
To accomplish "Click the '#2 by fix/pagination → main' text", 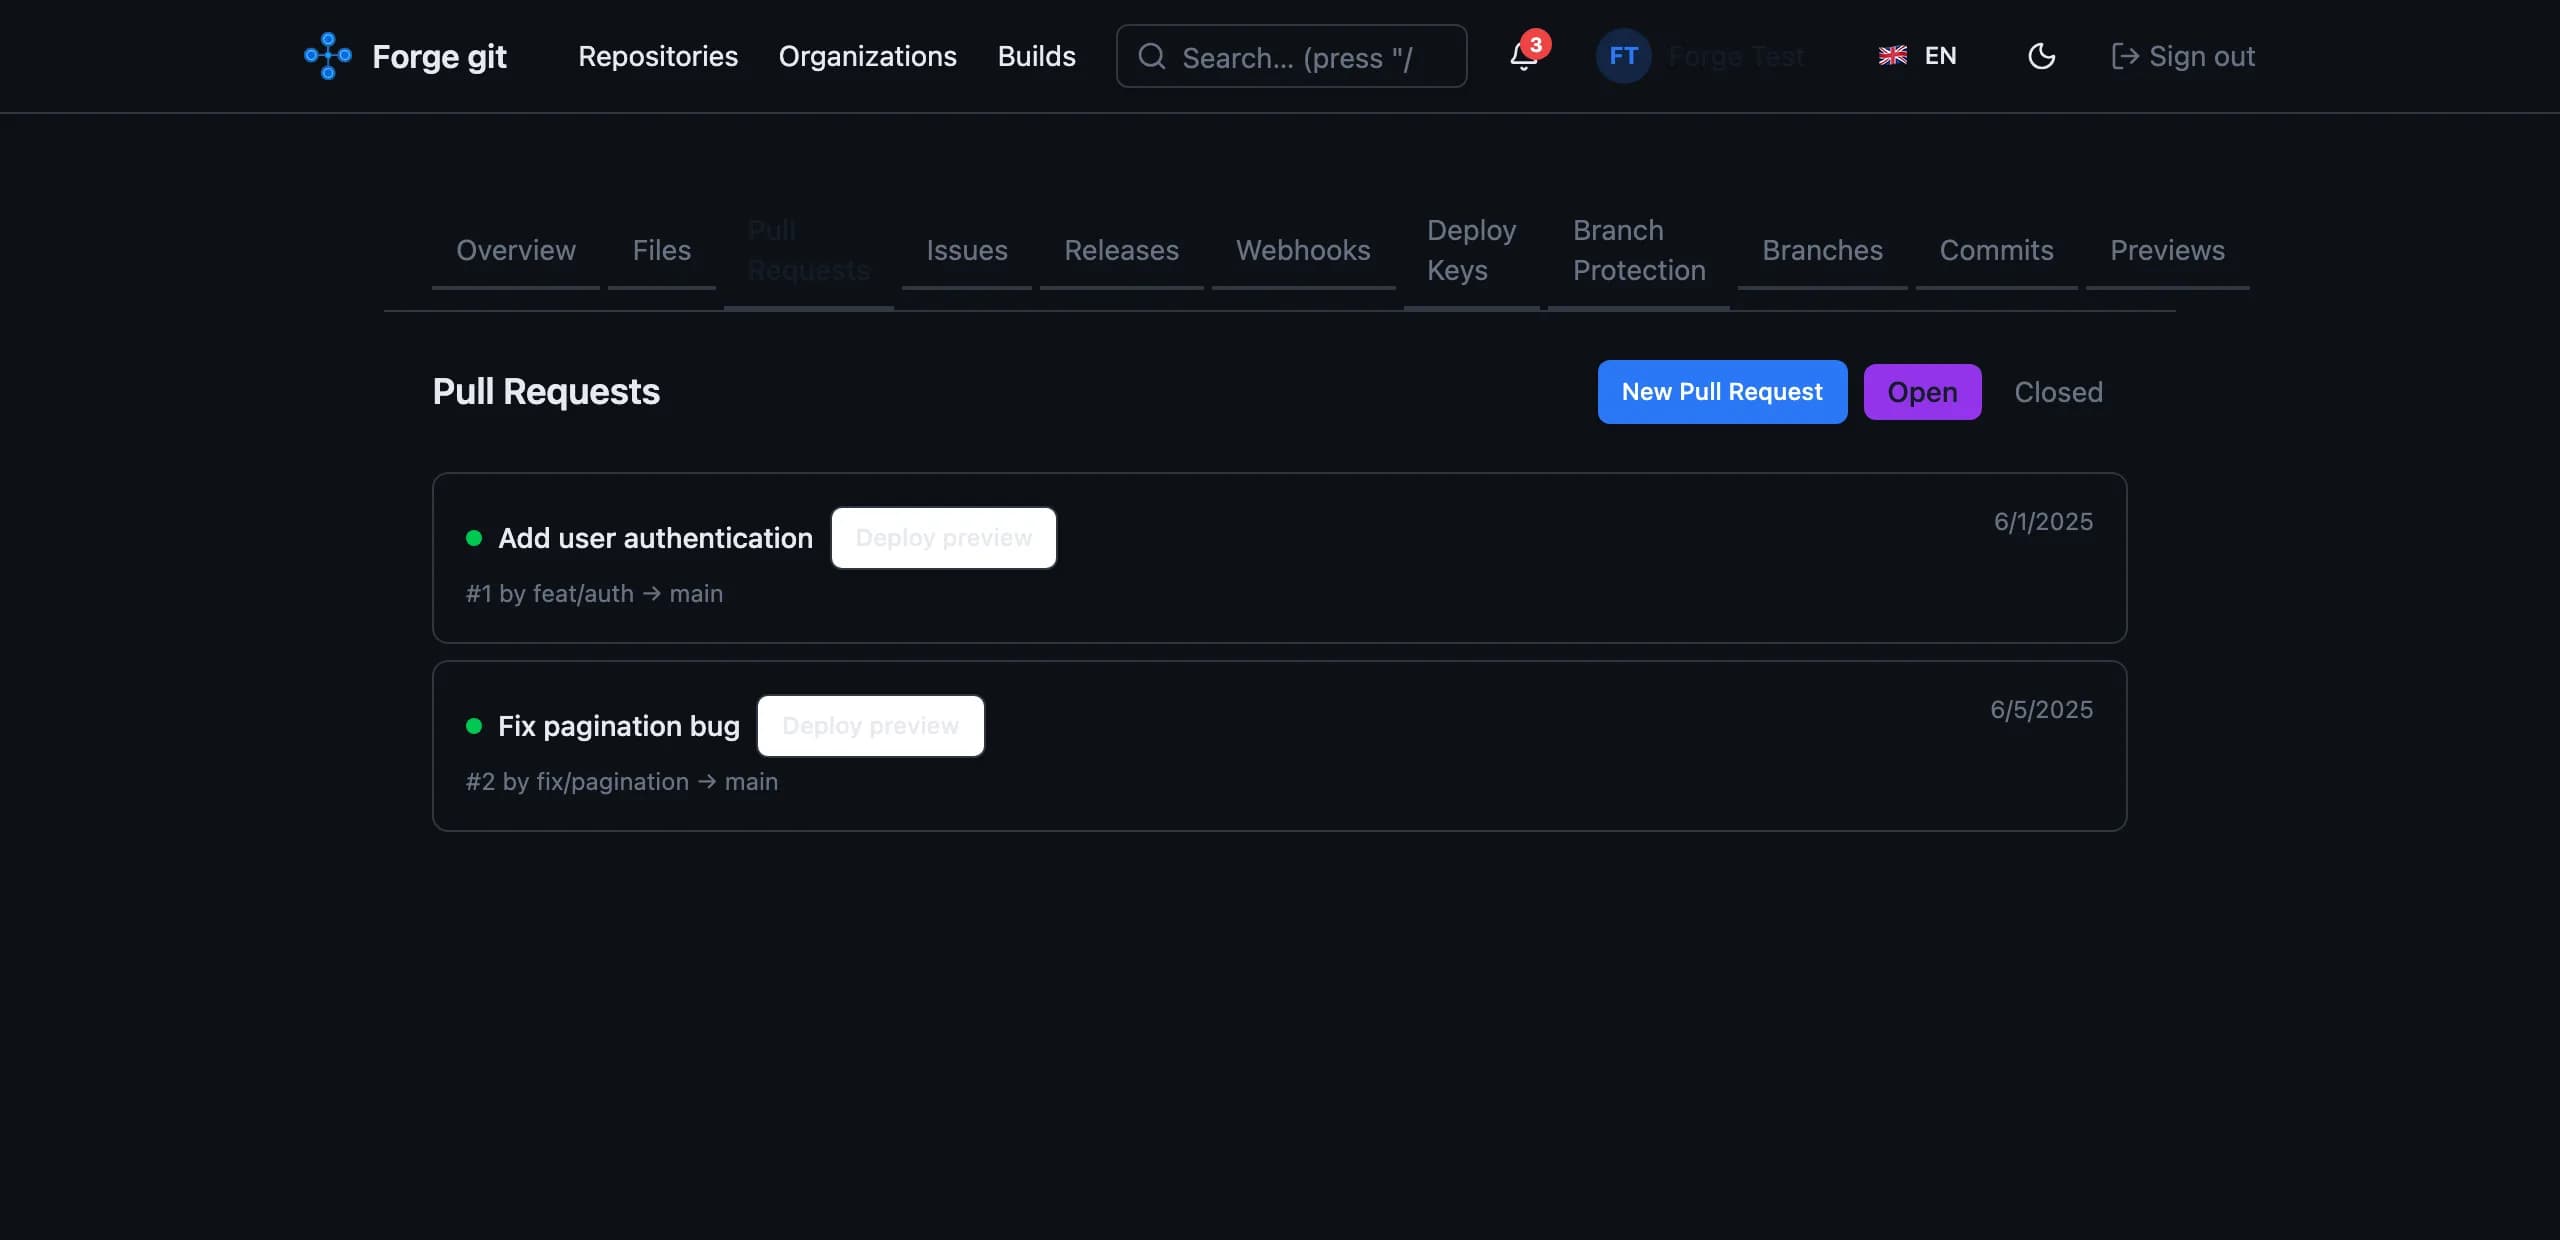I will pyautogui.click(x=622, y=782).
